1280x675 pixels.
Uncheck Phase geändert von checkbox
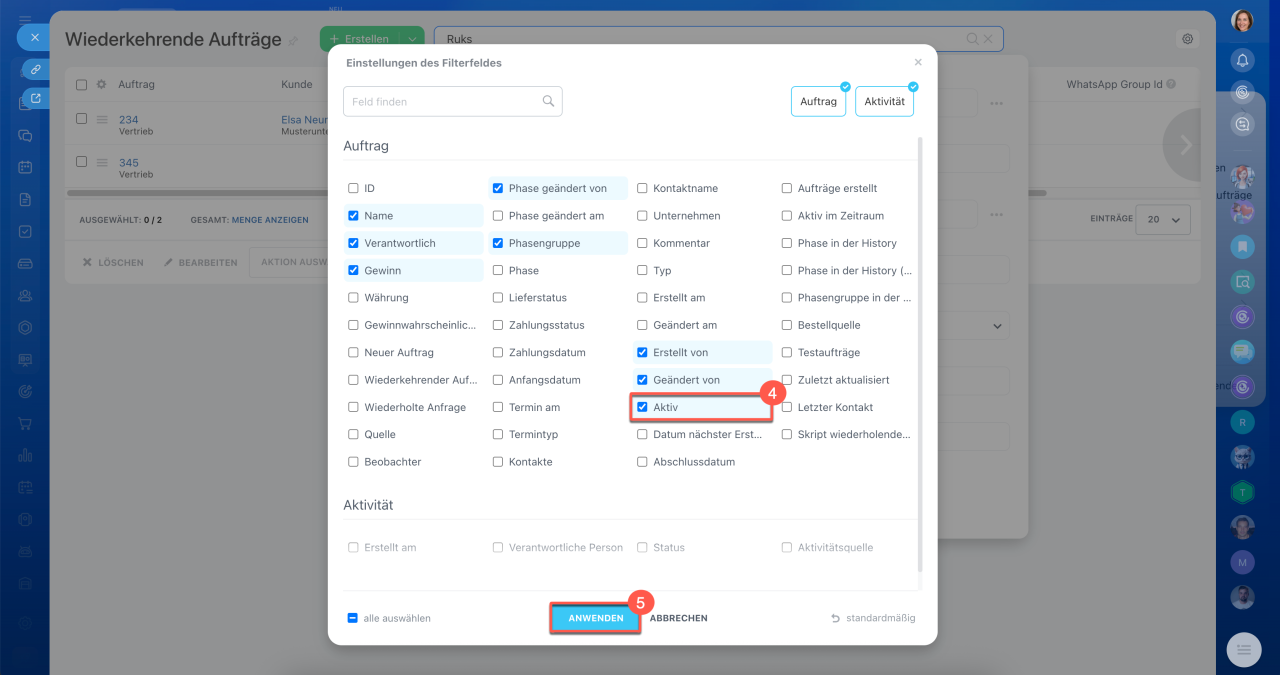(x=498, y=188)
